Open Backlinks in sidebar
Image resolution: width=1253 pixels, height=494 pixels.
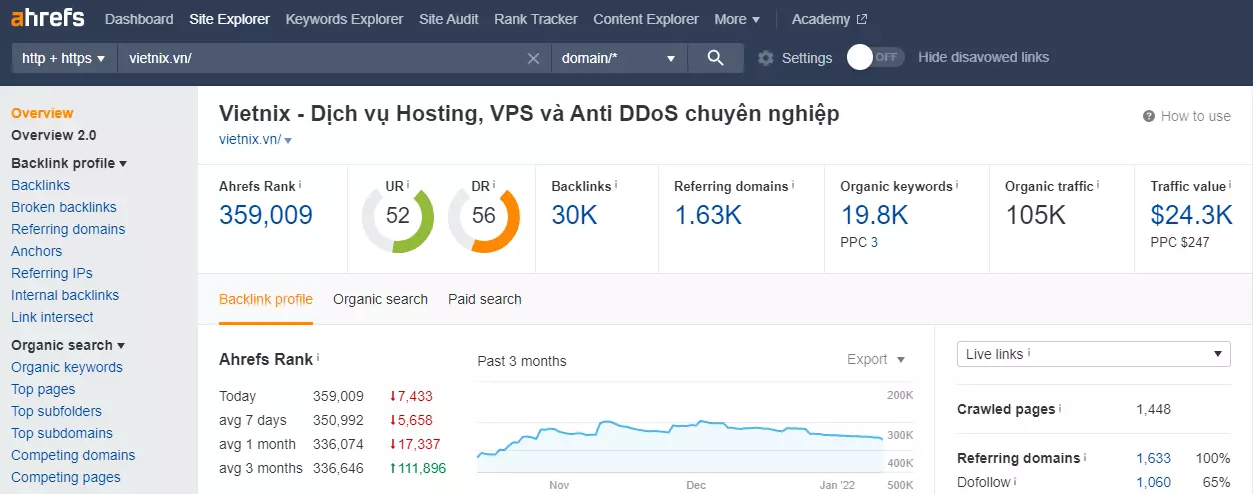[x=40, y=185]
